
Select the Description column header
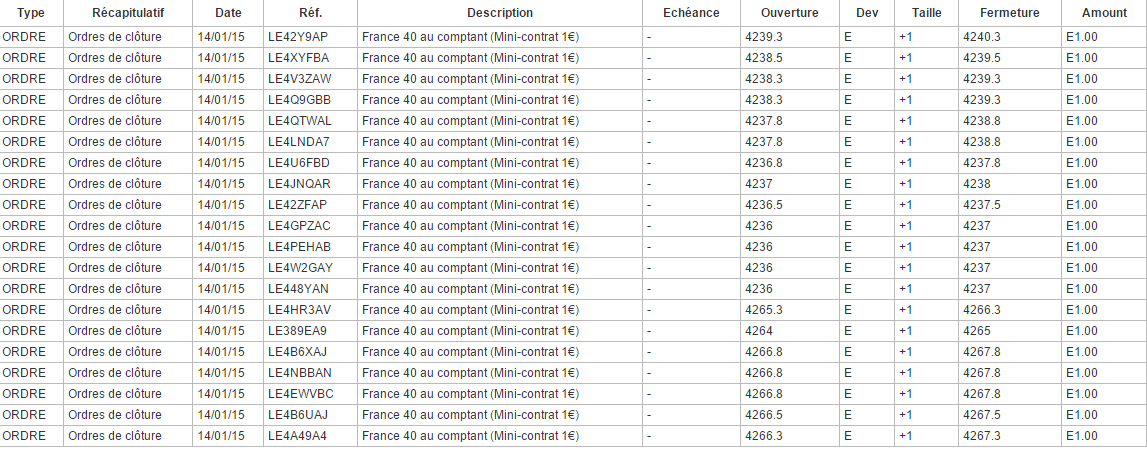click(x=500, y=13)
